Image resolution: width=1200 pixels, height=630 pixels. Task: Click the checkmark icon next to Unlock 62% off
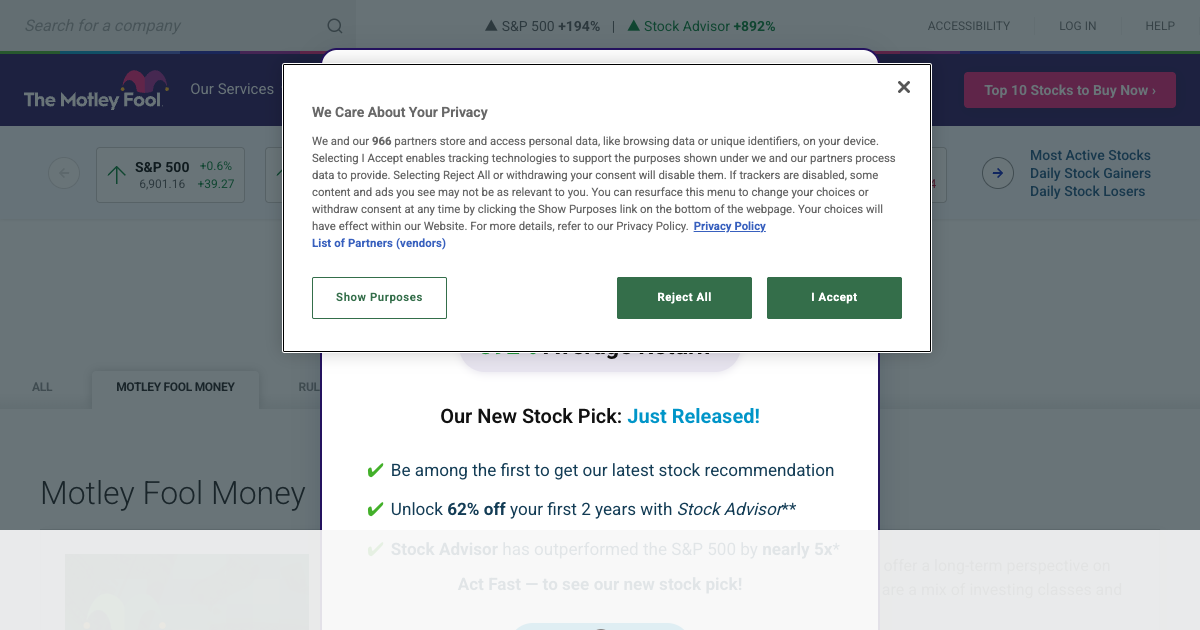click(x=375, y=508)
